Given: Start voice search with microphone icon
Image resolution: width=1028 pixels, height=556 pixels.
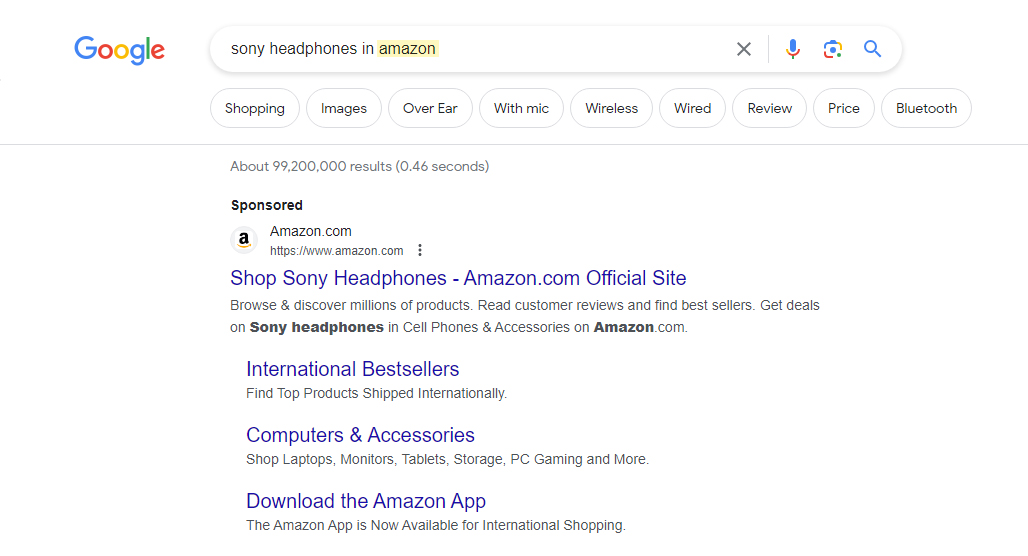Looking at the screenshot, I should point(793,49).
